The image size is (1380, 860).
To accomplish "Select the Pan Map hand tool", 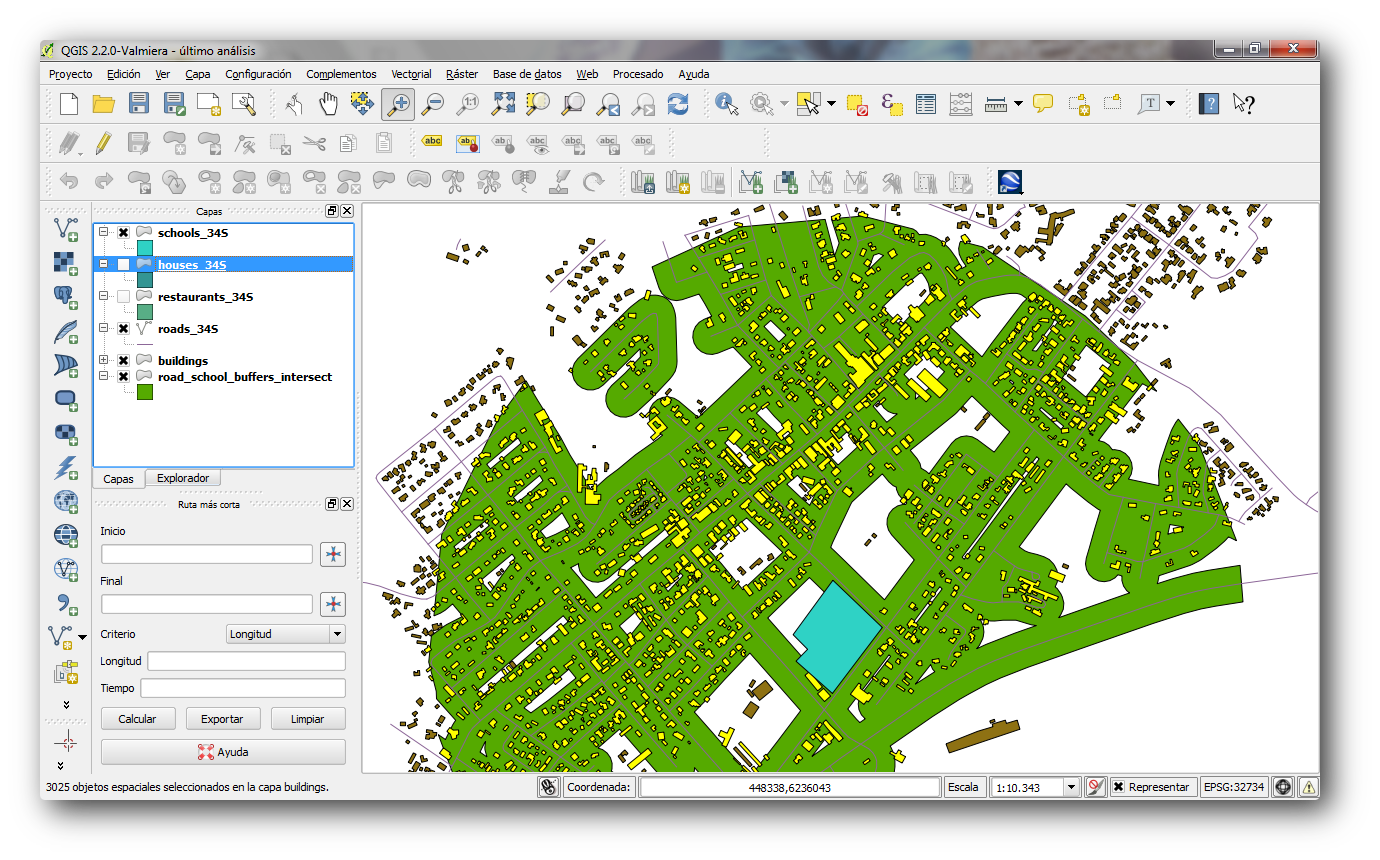I will 328,103.
